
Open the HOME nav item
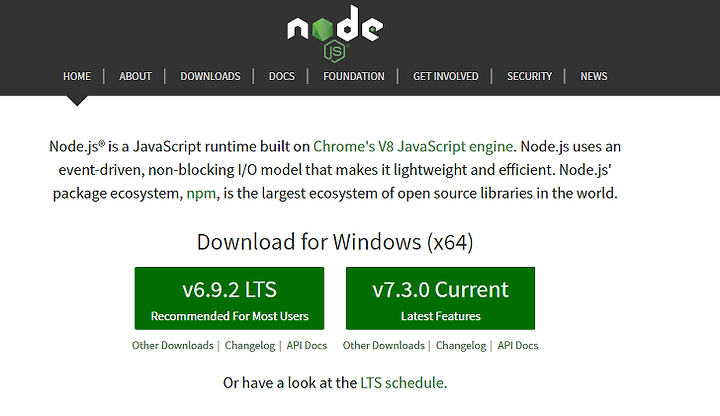pos(77,76)
